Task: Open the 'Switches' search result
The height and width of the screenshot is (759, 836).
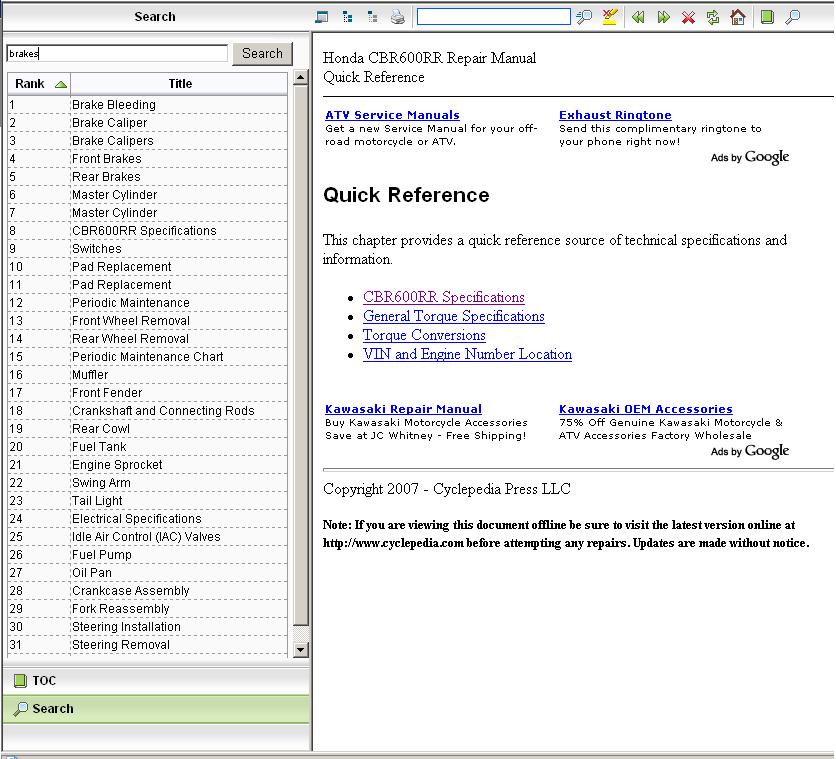Action: pyautogui.click(x=148, y=249)
